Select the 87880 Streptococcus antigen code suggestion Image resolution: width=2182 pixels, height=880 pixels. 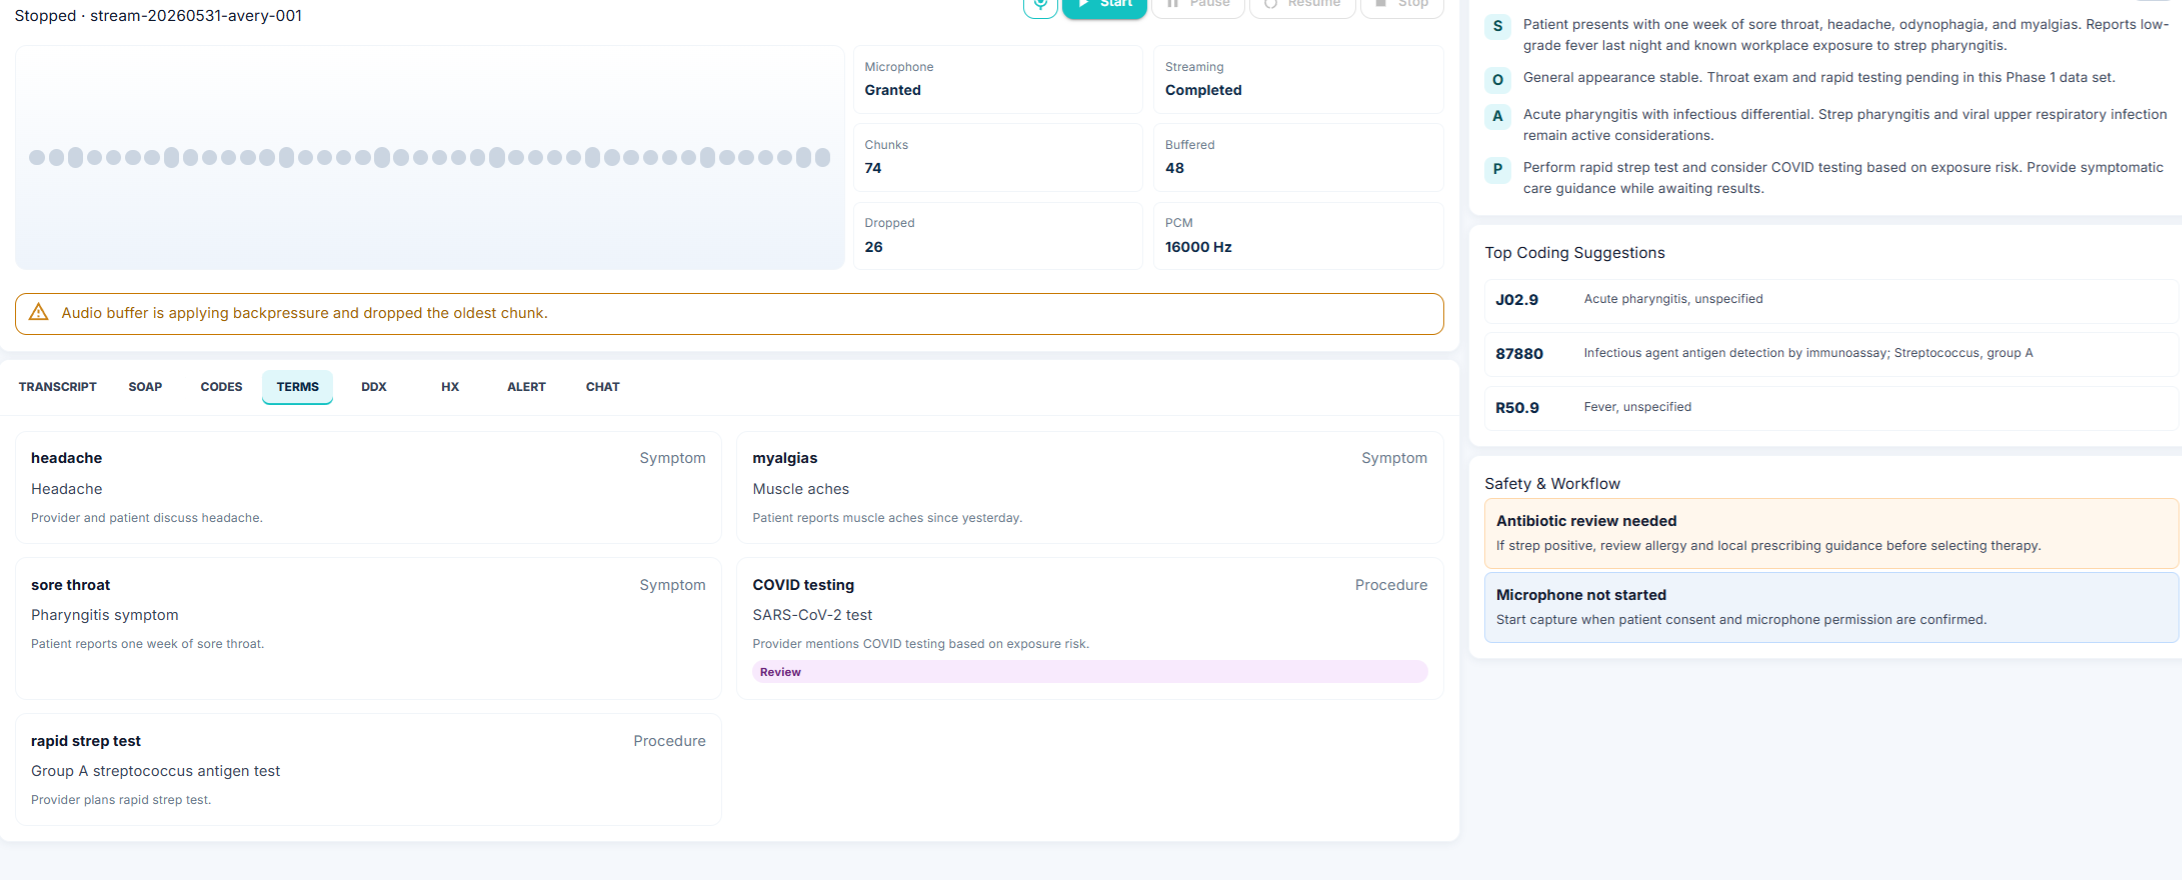1830,354
